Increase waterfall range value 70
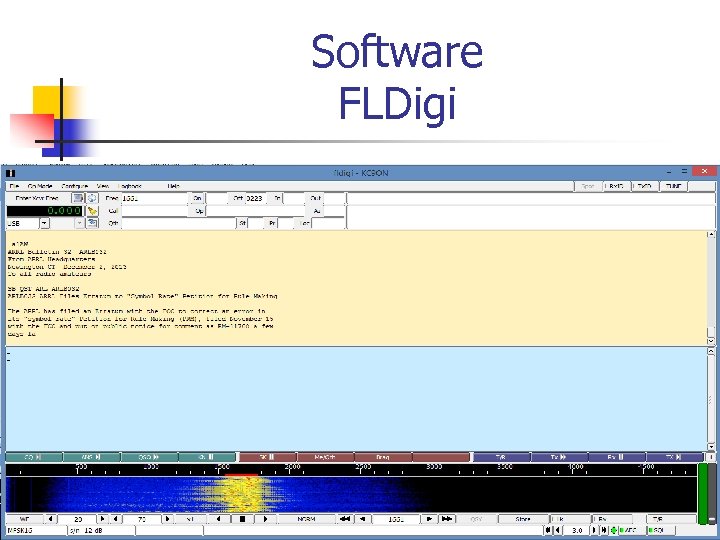The height and width of the screenshot is (540, 720). [x=168, y=519]
